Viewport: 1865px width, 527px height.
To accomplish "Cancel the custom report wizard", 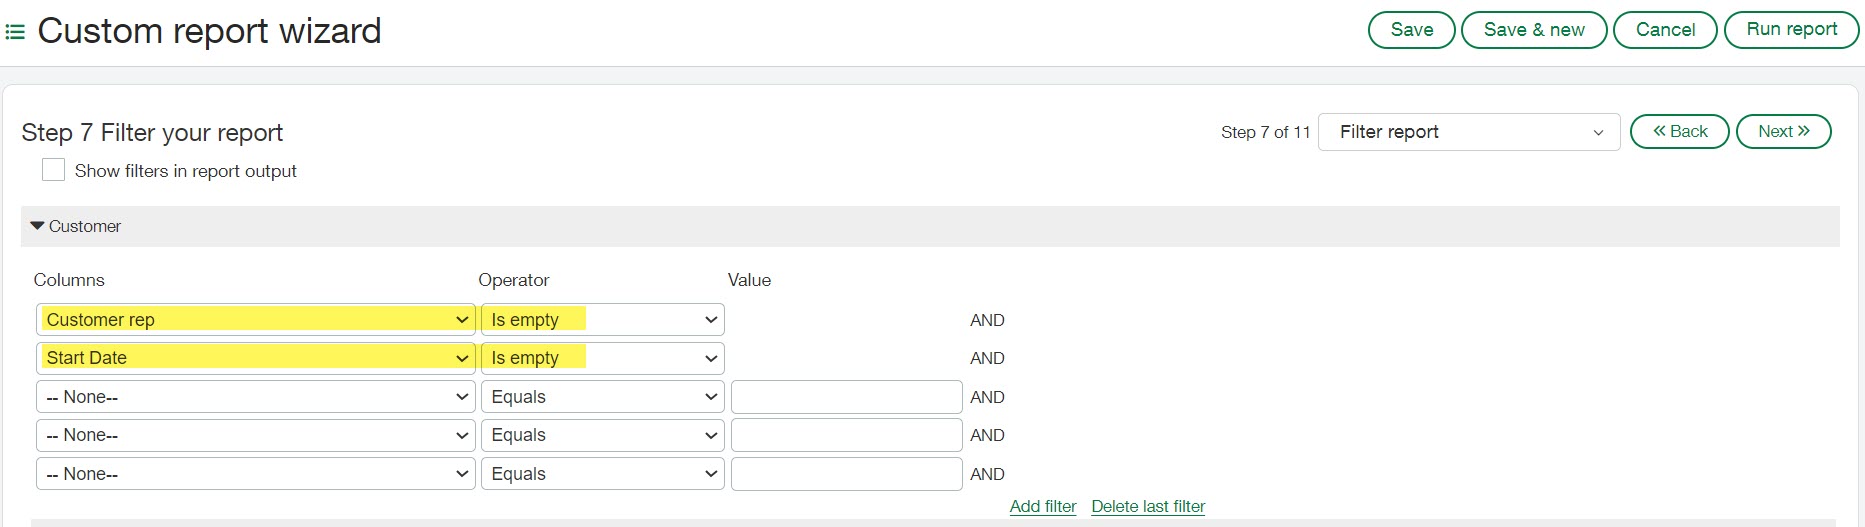I will pos(1665,30).
